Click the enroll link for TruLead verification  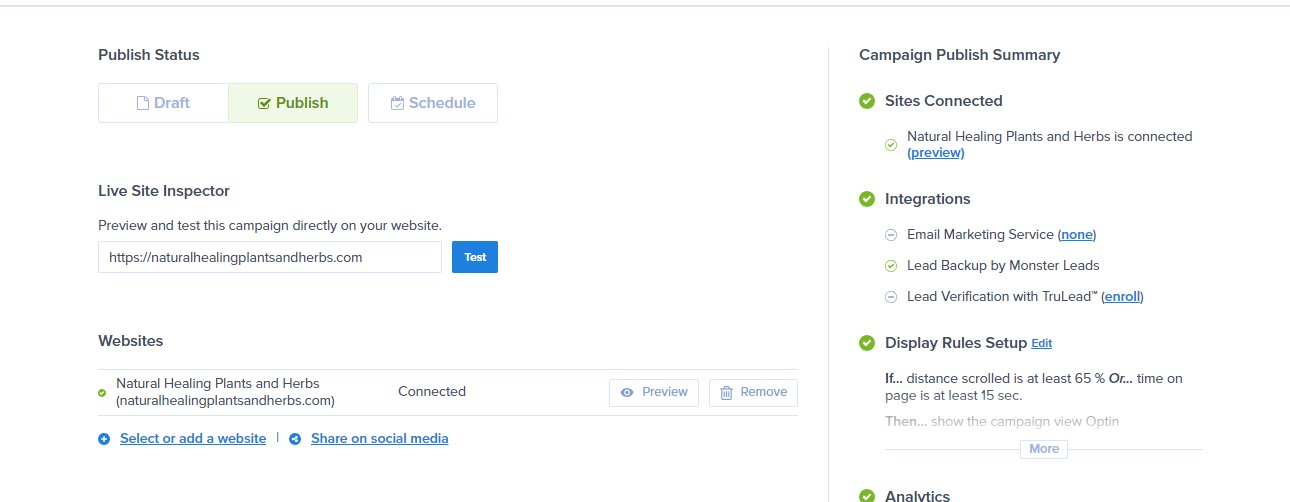1122,297
